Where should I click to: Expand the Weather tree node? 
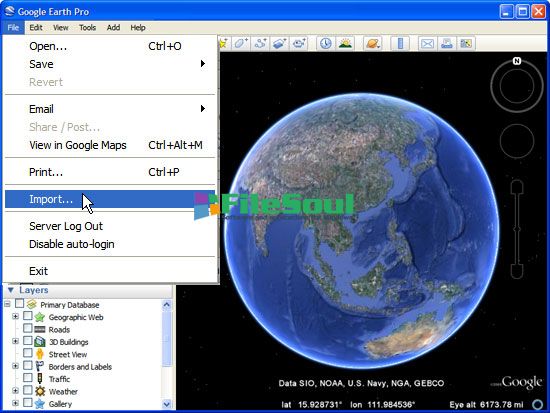15,391
